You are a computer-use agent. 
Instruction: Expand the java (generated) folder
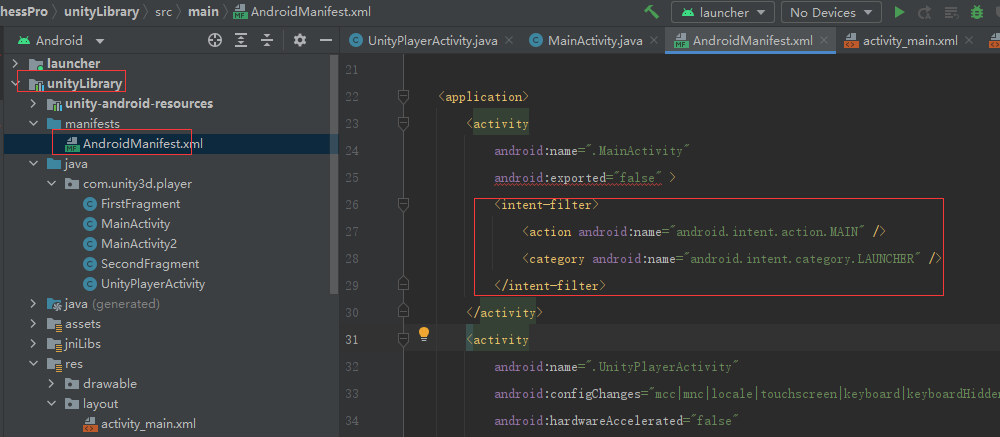[x=33, y=304]
